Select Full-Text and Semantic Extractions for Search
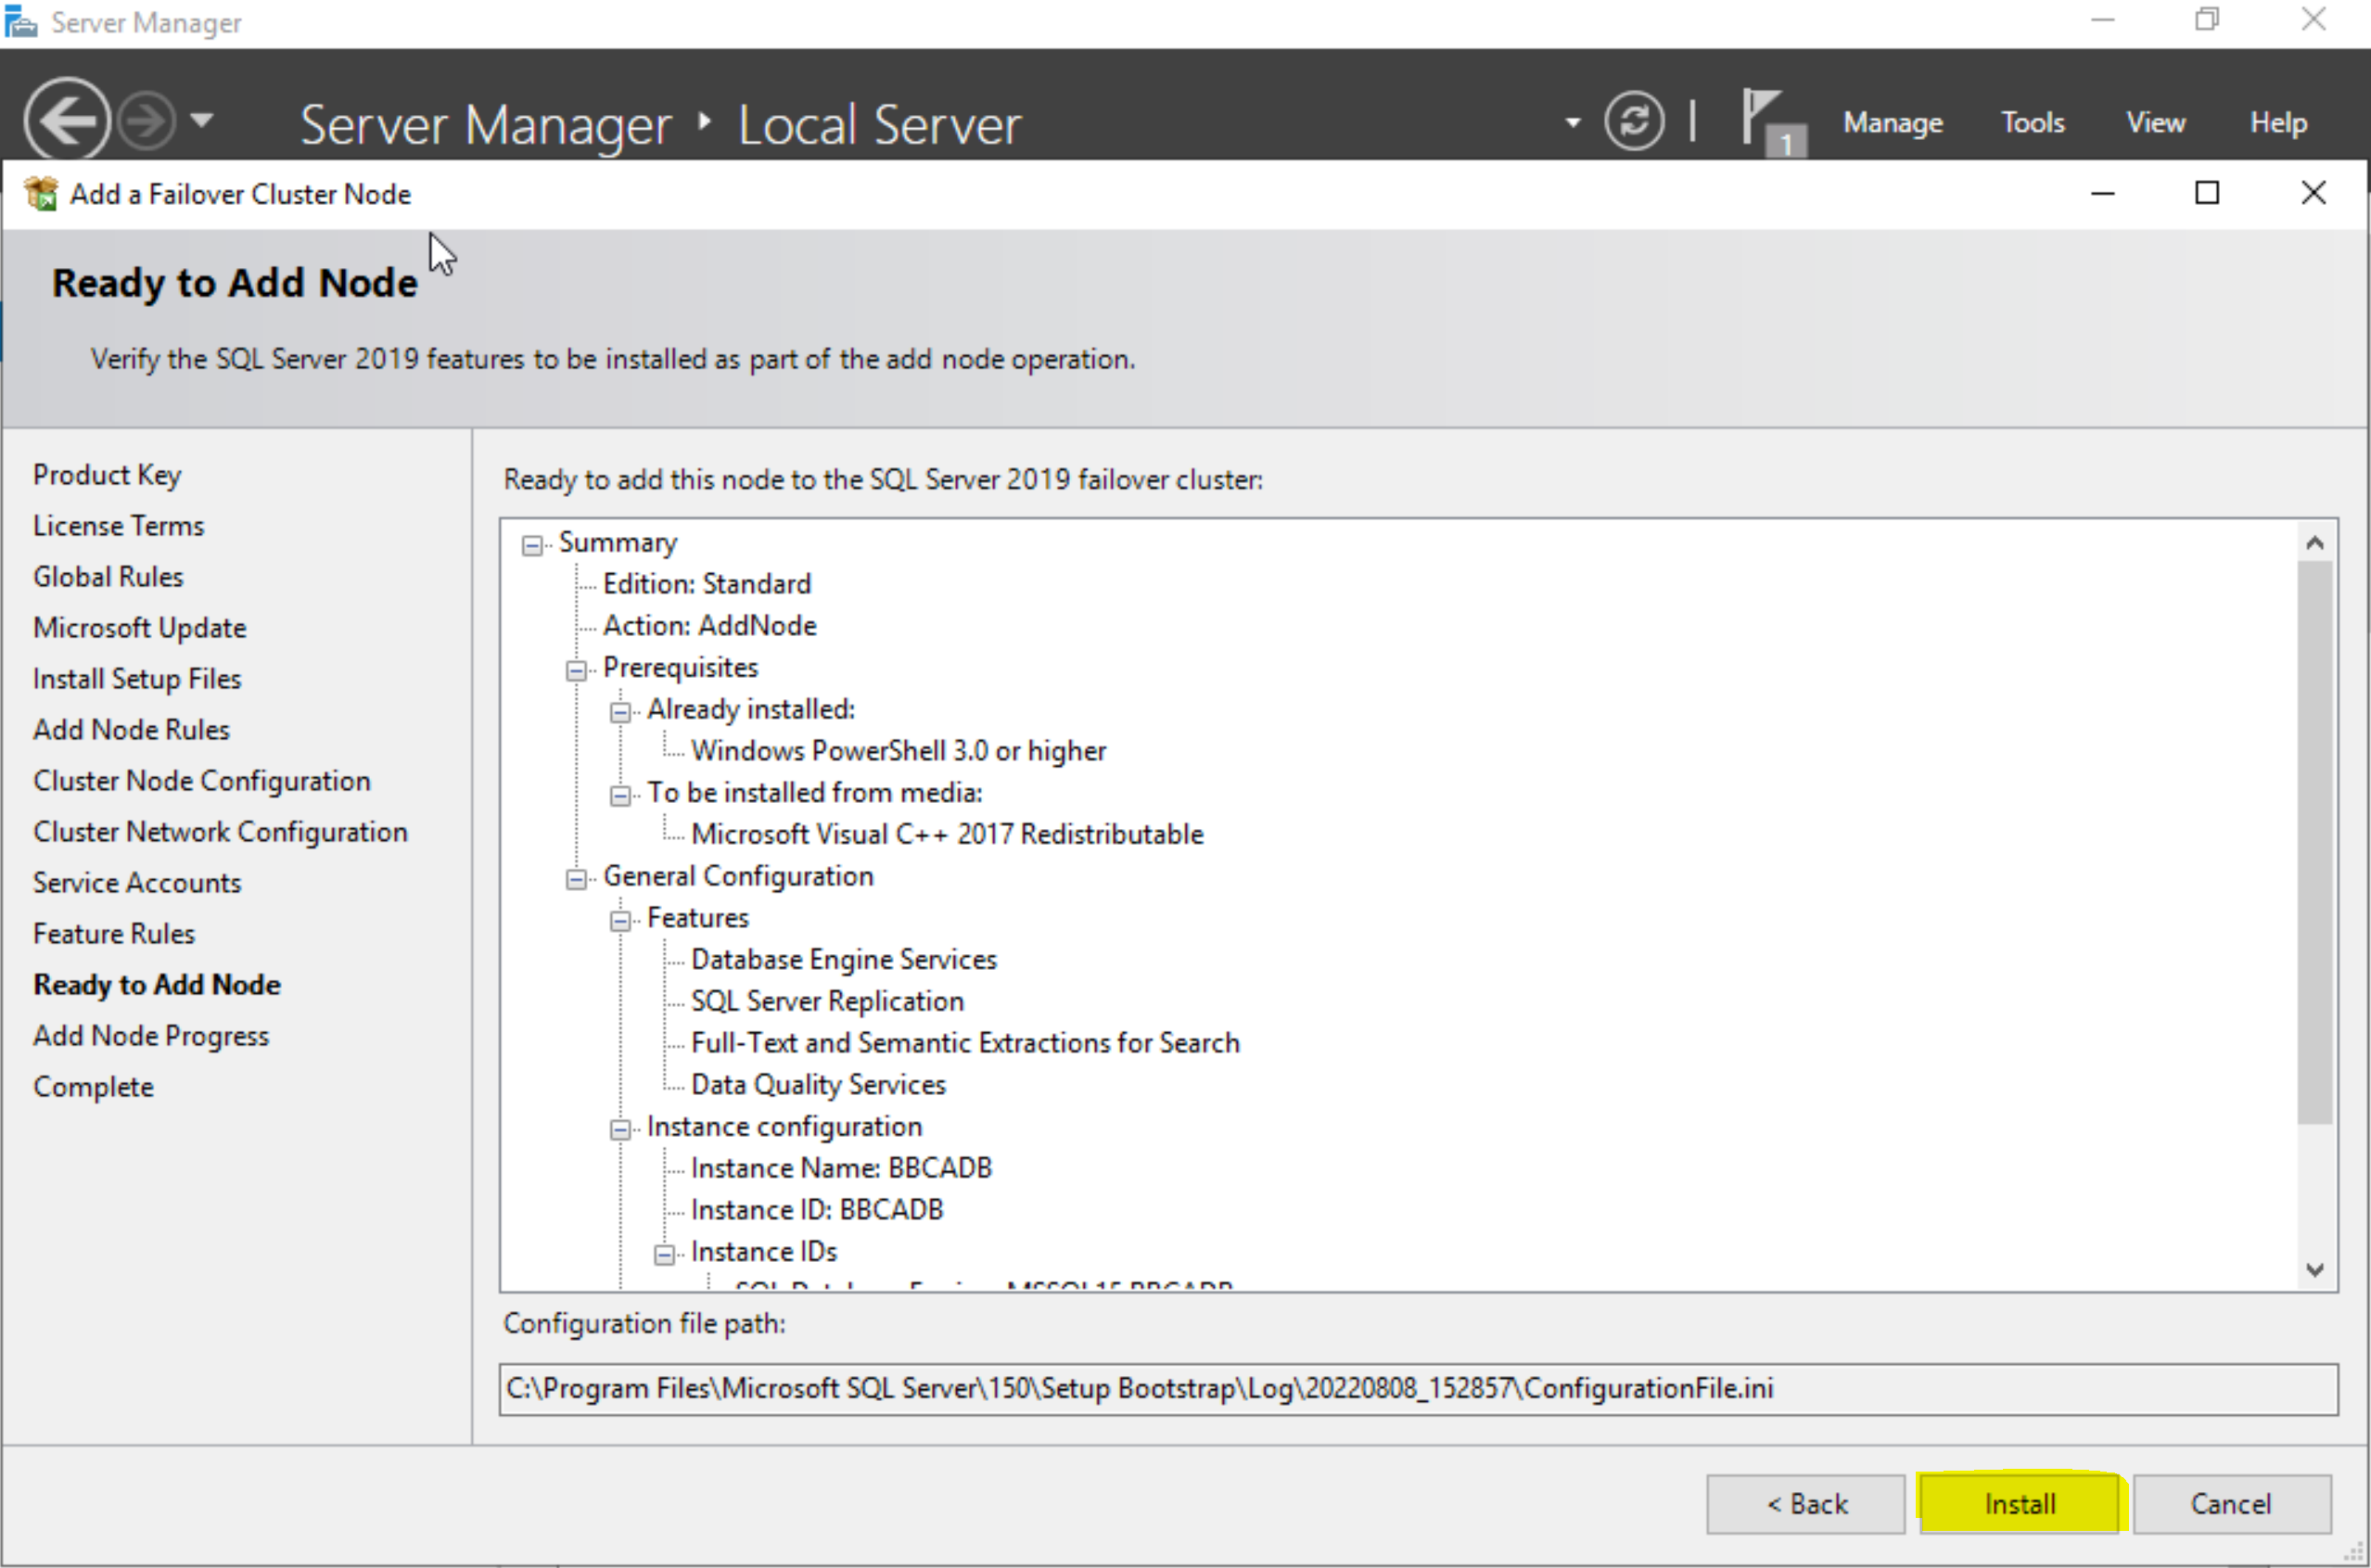 coord(965,1043)
